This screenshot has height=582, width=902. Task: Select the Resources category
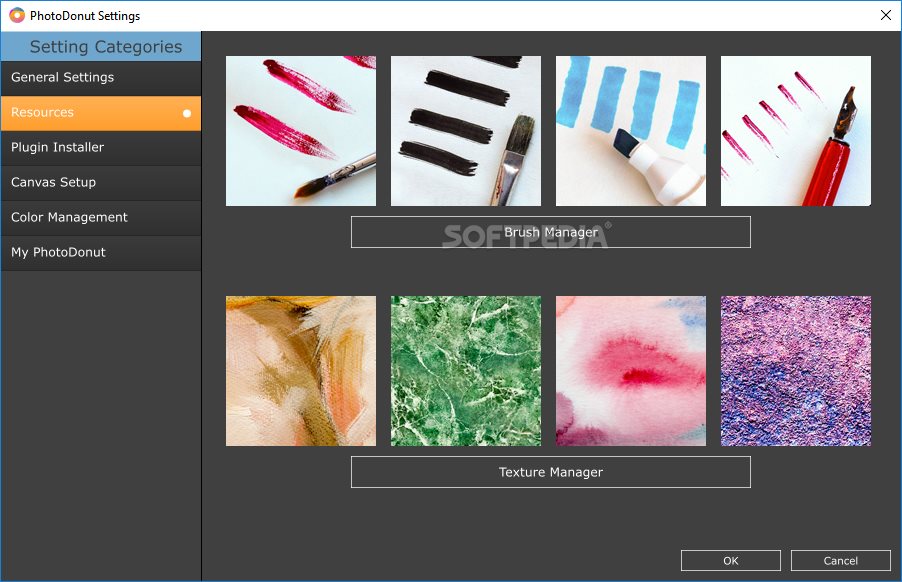click(101, 113)
